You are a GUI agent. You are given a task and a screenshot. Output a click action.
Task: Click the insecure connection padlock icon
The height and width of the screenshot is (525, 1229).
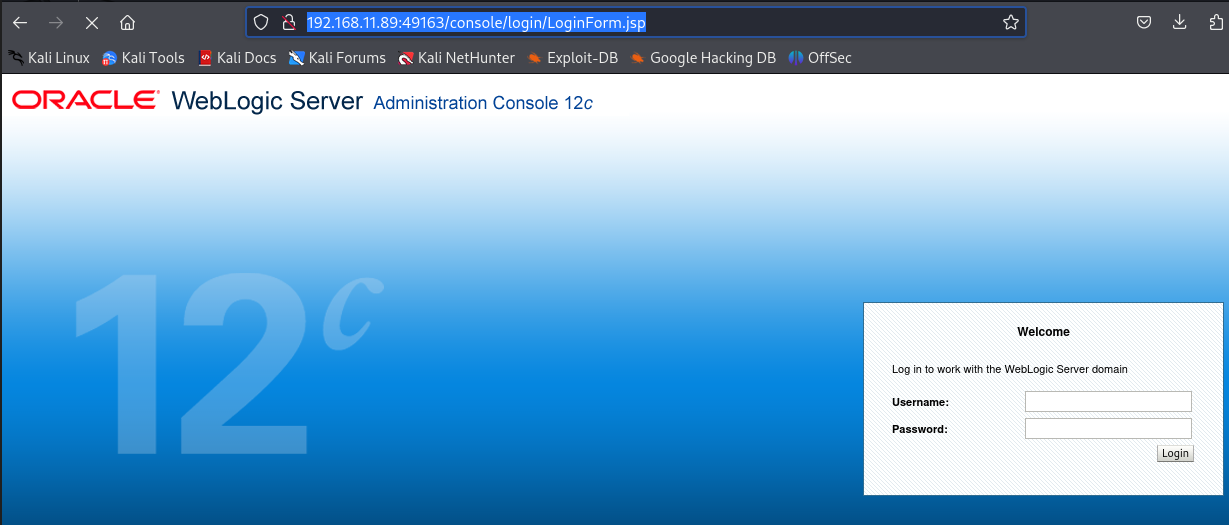click(x=288, y=22)
